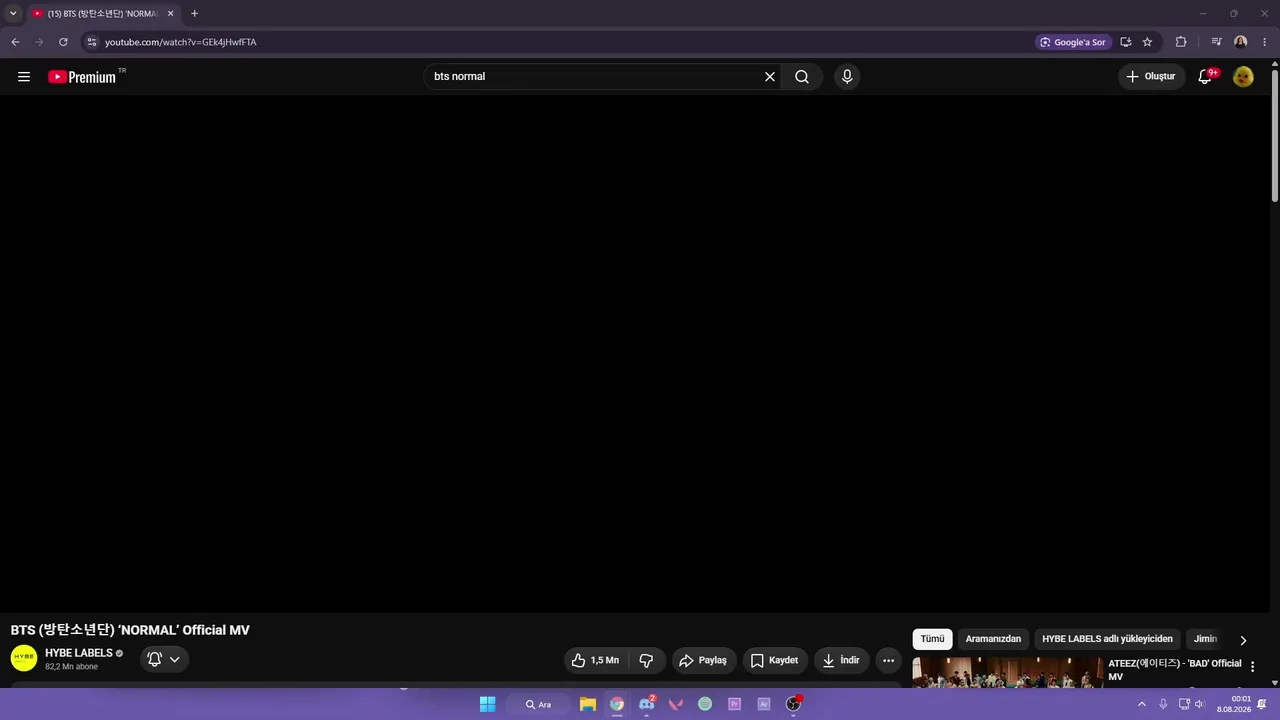Open Discord from taskbar
Viewport: 1280px width, 720px height.
646,704
